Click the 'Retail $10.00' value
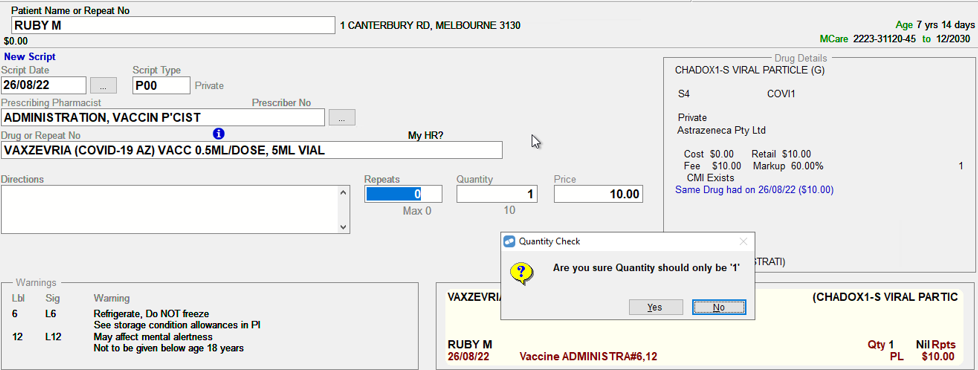The height and width of the screenshot is (370, 978). click(x=782, y=153)
